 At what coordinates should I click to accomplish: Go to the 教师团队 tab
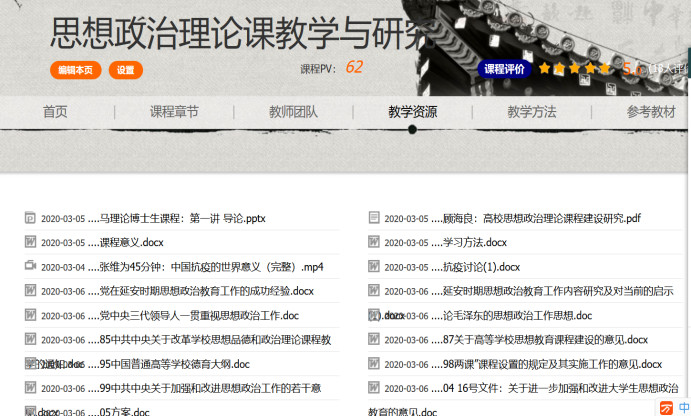[x=293, y=112]
